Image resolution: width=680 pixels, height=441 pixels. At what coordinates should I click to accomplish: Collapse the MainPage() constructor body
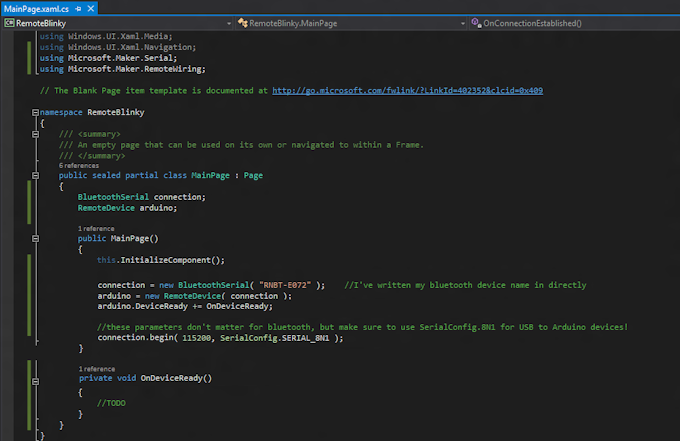click(x=35, y=239)
